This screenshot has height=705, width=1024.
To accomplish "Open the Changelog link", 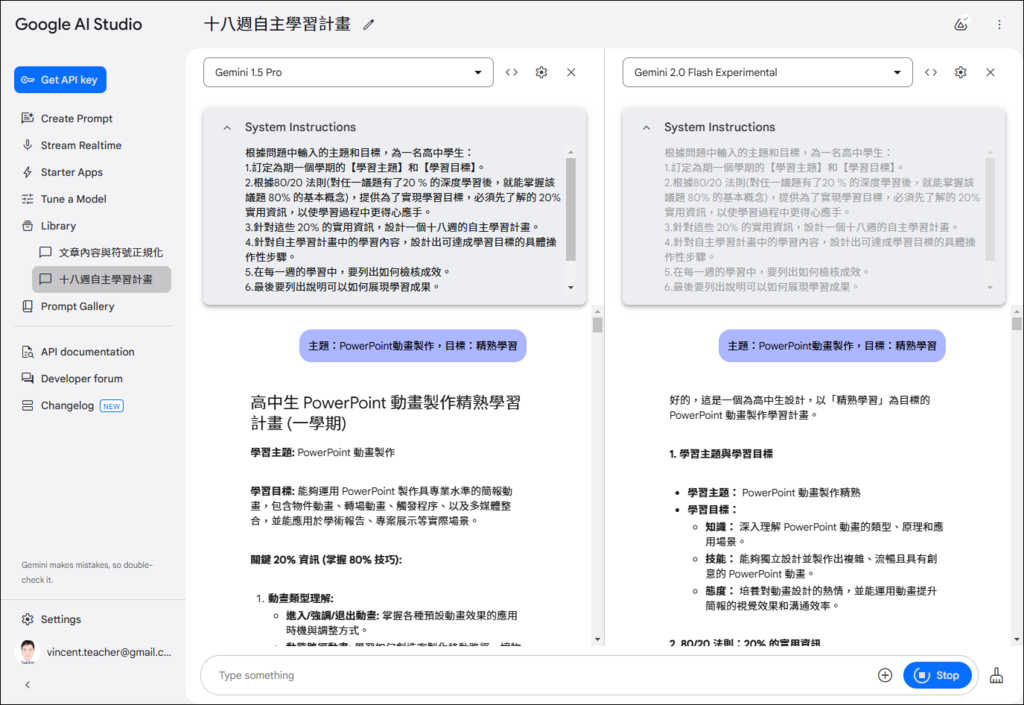I will pos(67,405).
